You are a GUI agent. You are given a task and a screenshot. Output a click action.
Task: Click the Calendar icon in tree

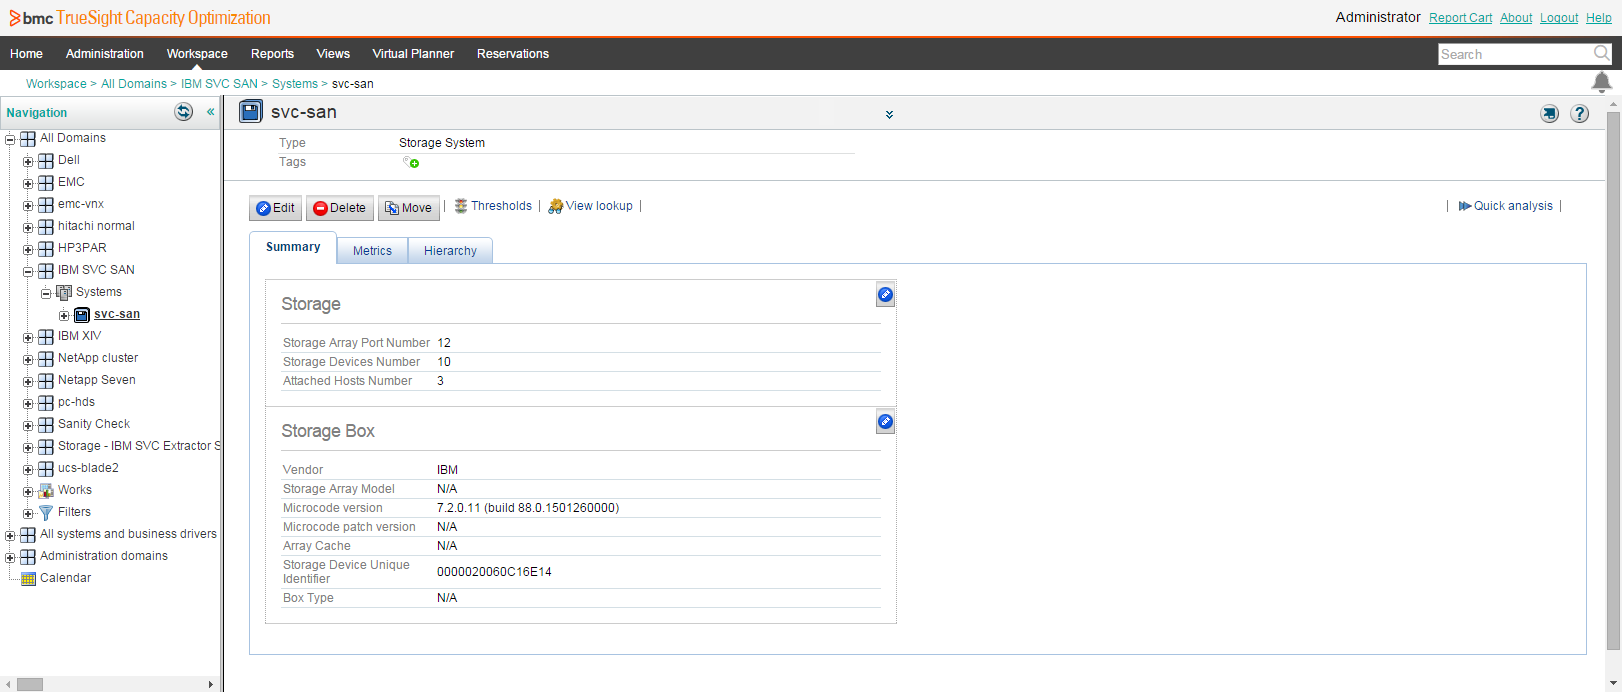(28, 579)
